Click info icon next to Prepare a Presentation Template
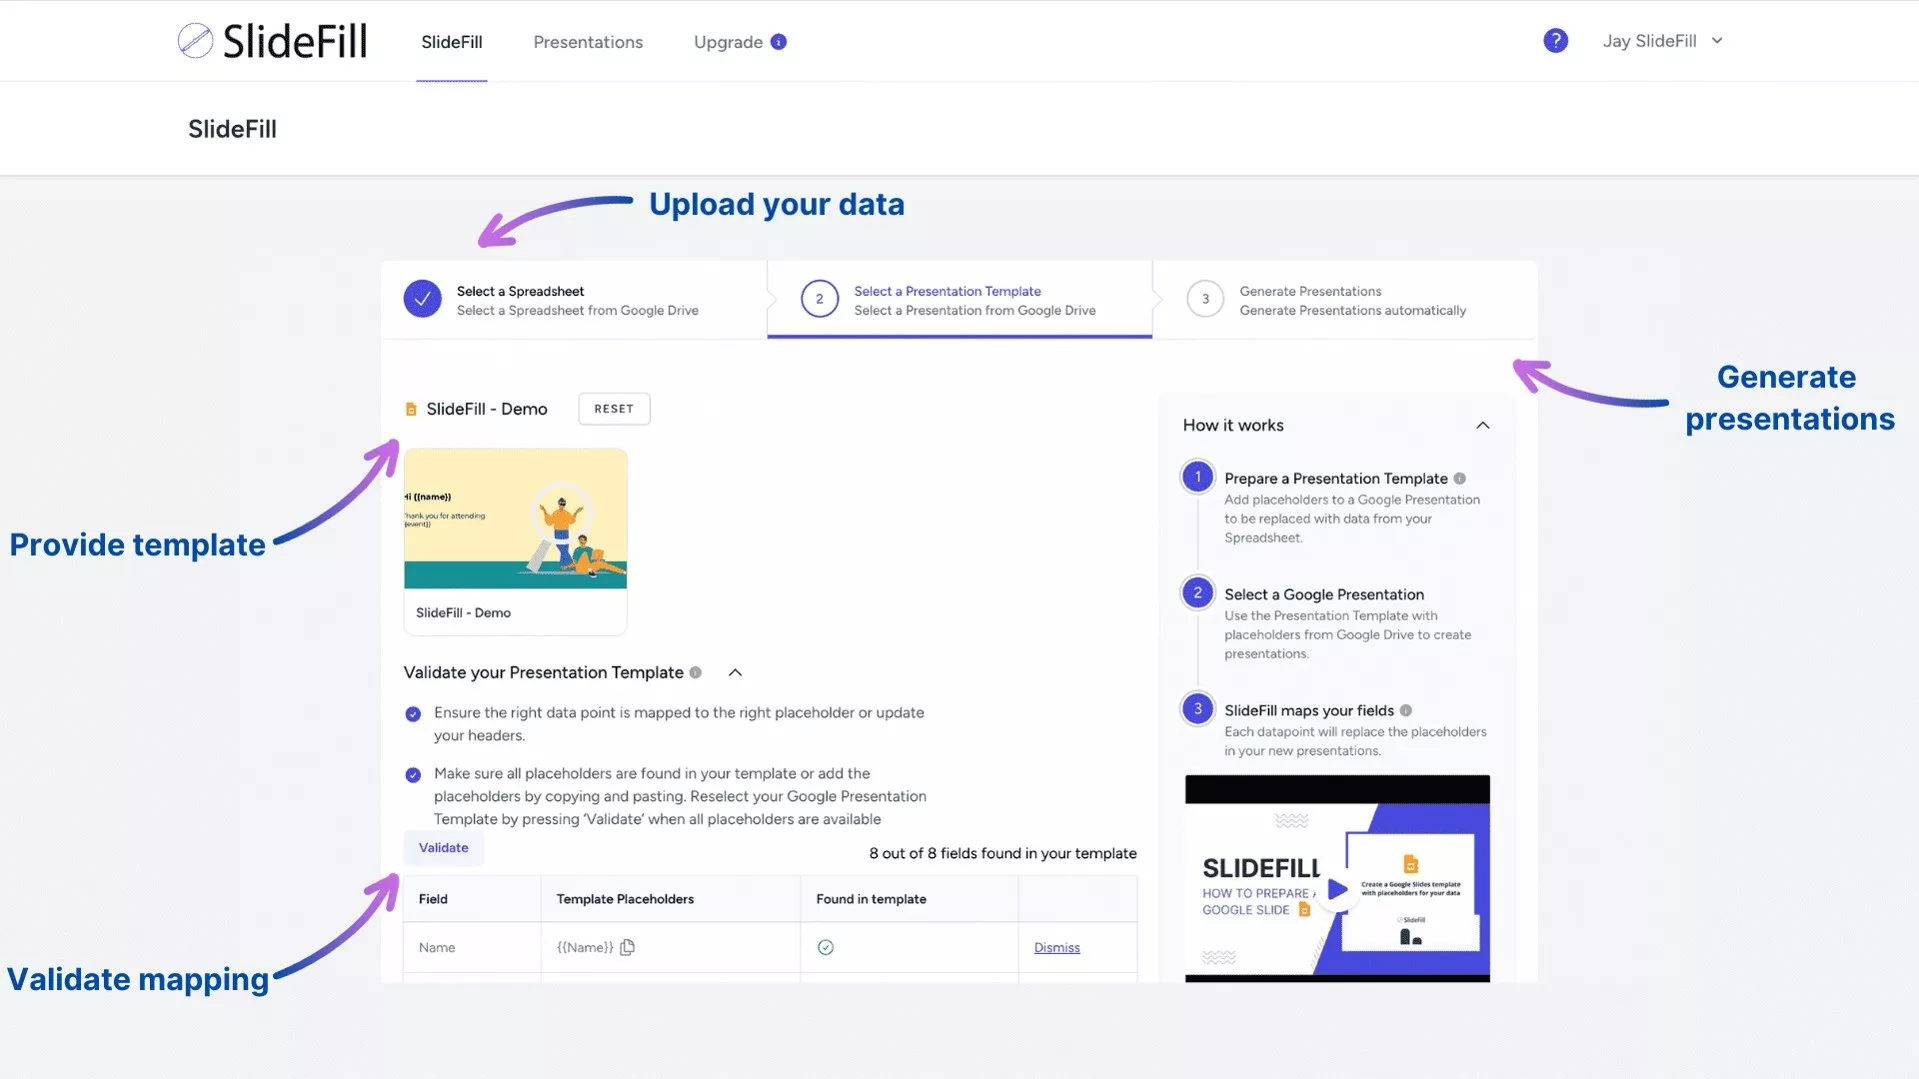 [x=1459, y=479]
